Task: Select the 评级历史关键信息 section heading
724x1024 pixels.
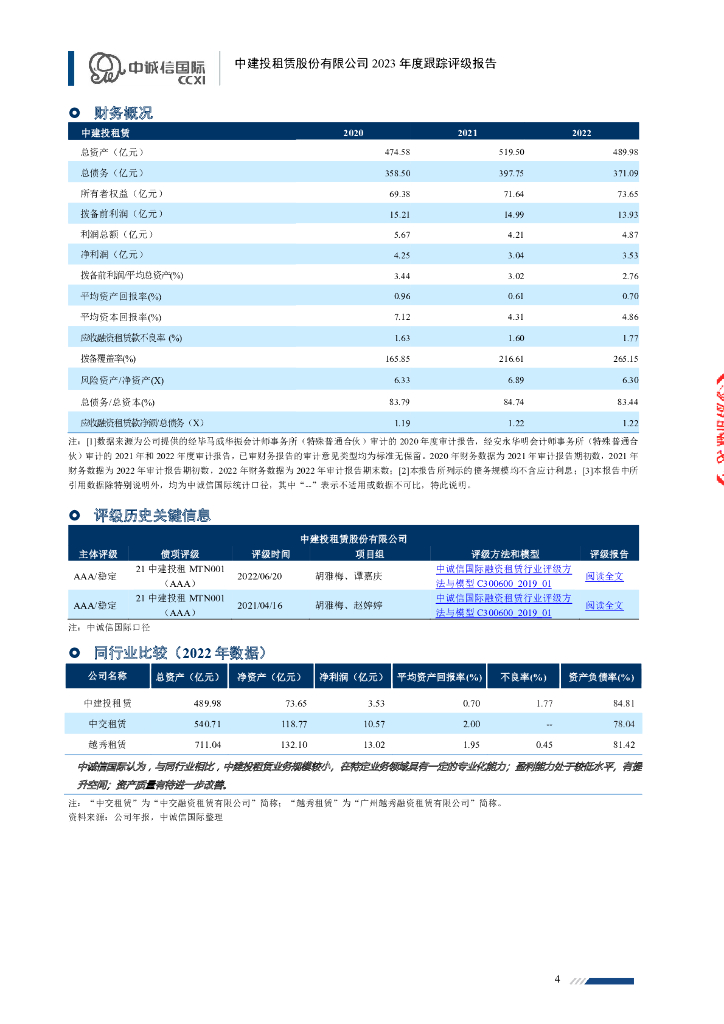Action: tap(152, 515)
